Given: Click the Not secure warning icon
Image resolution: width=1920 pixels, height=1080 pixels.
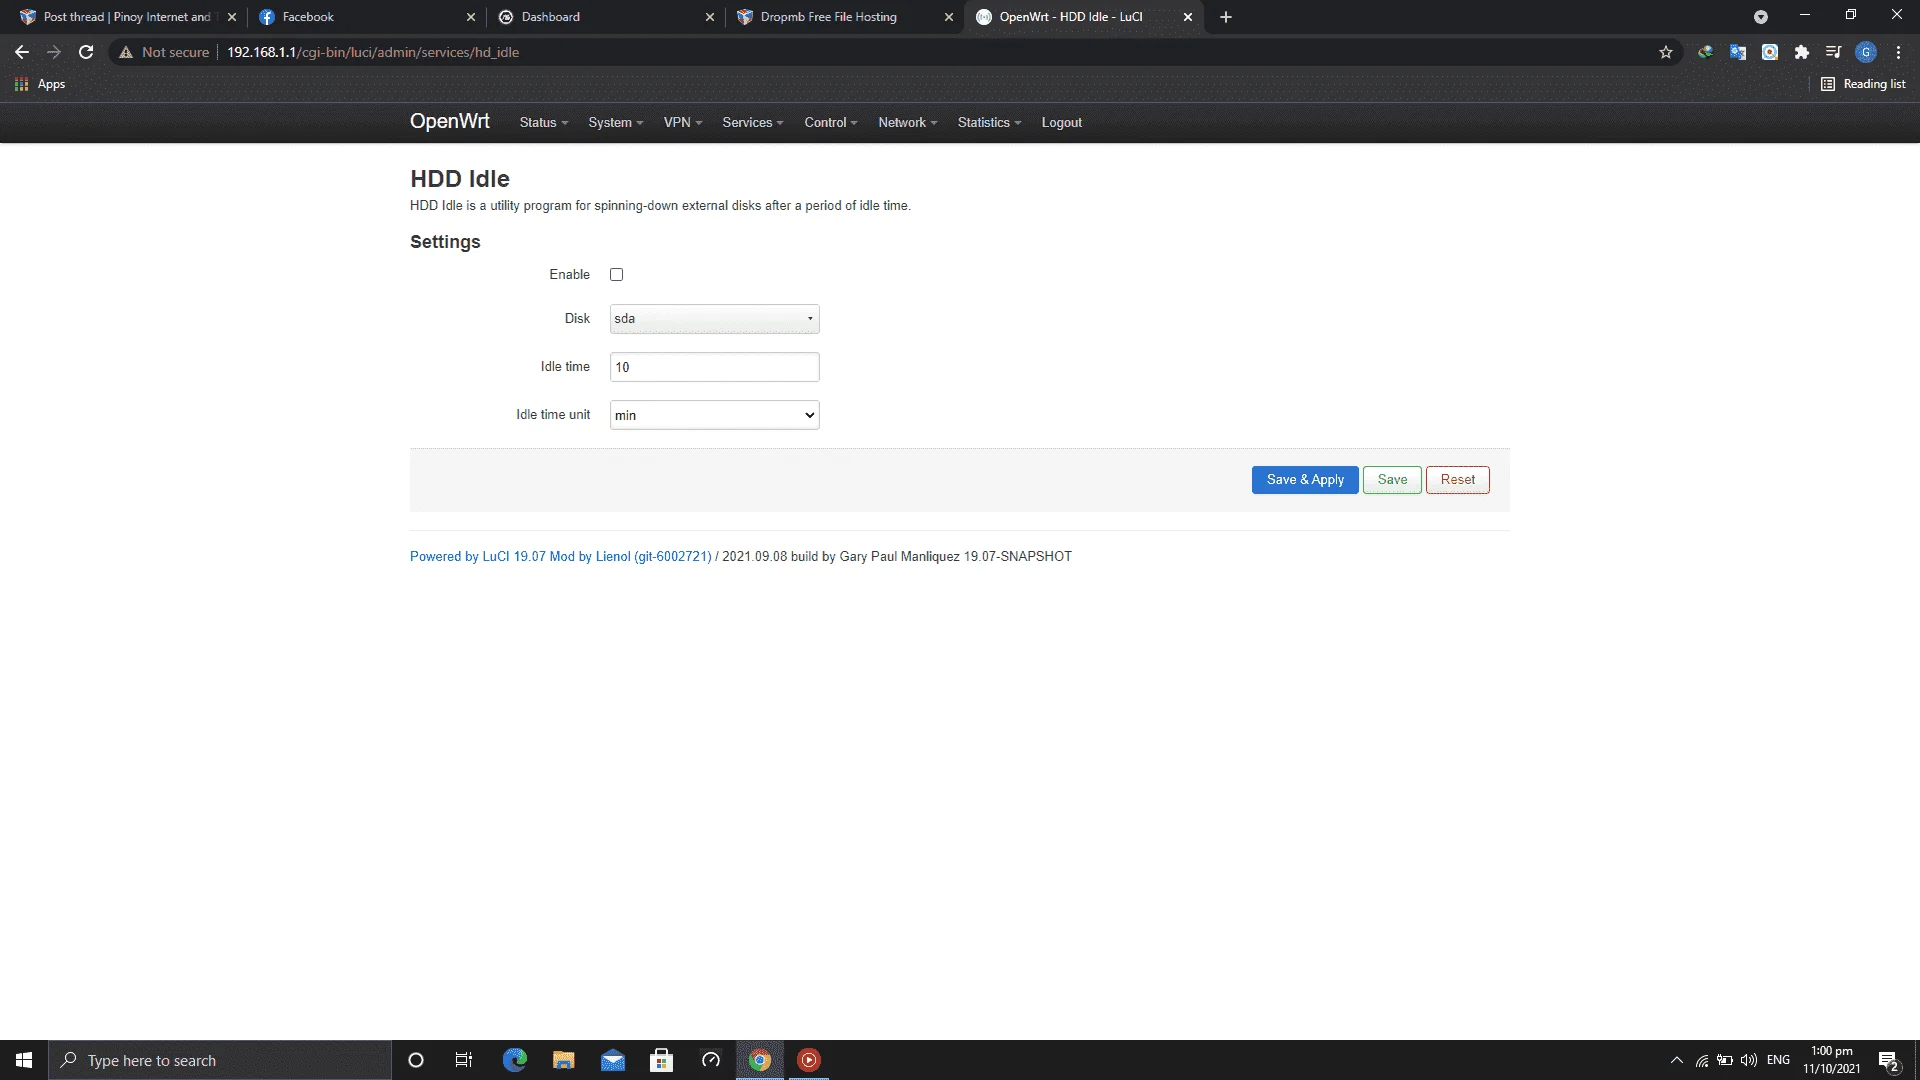Looking at the screenshot, I should click(126, 52).
